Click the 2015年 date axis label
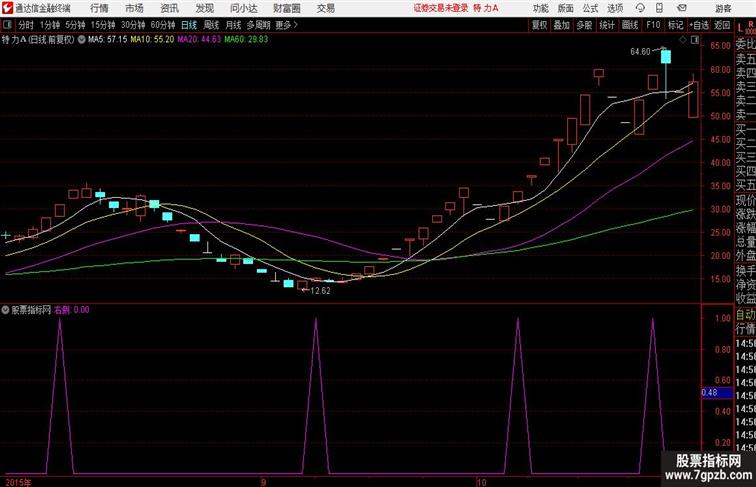 (x=18, y=482)
